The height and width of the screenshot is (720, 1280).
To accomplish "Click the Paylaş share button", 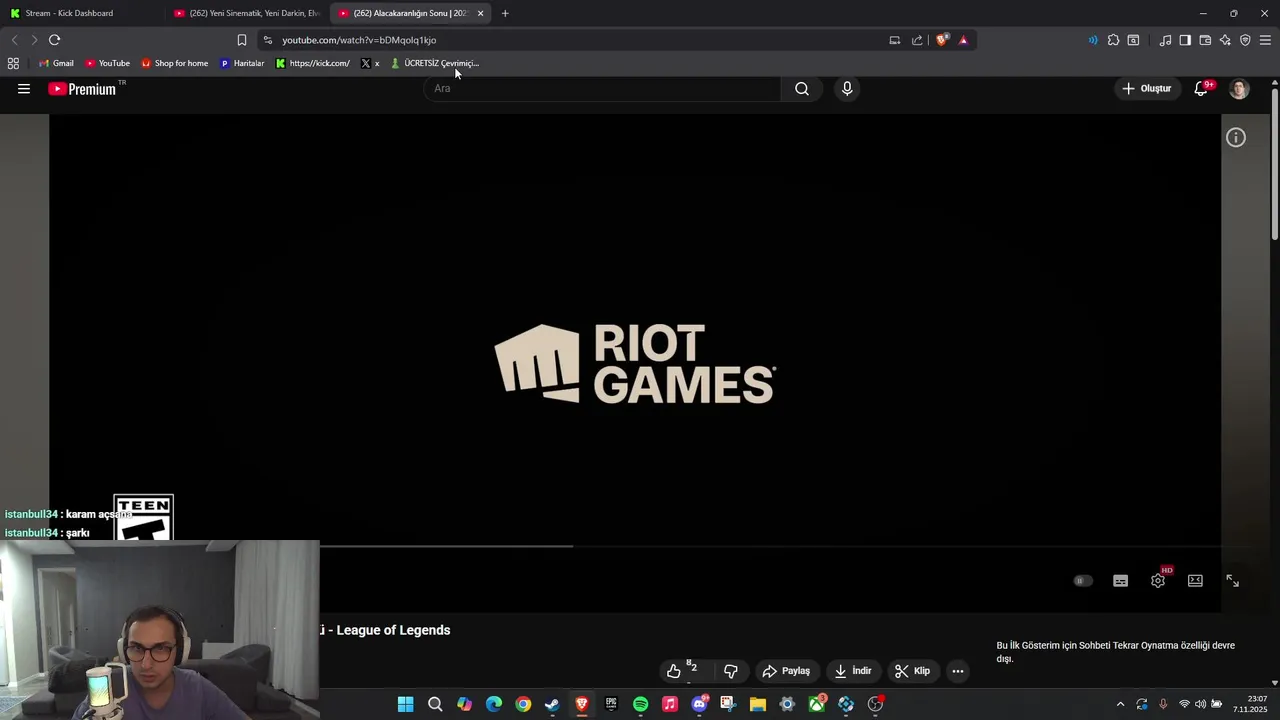I will (x=786, y=671).
